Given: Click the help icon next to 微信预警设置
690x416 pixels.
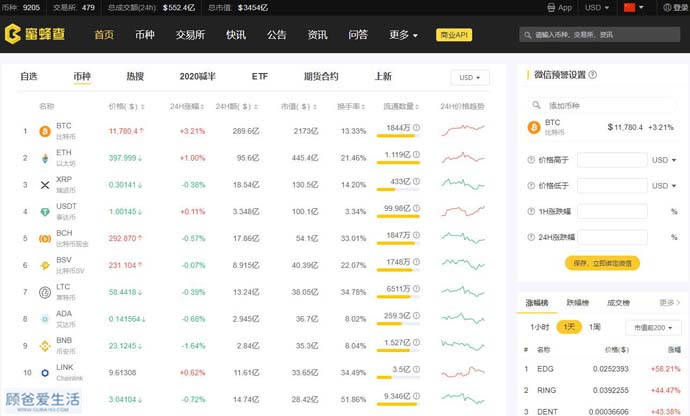Looking at the screenshot, I should (593, 75).
